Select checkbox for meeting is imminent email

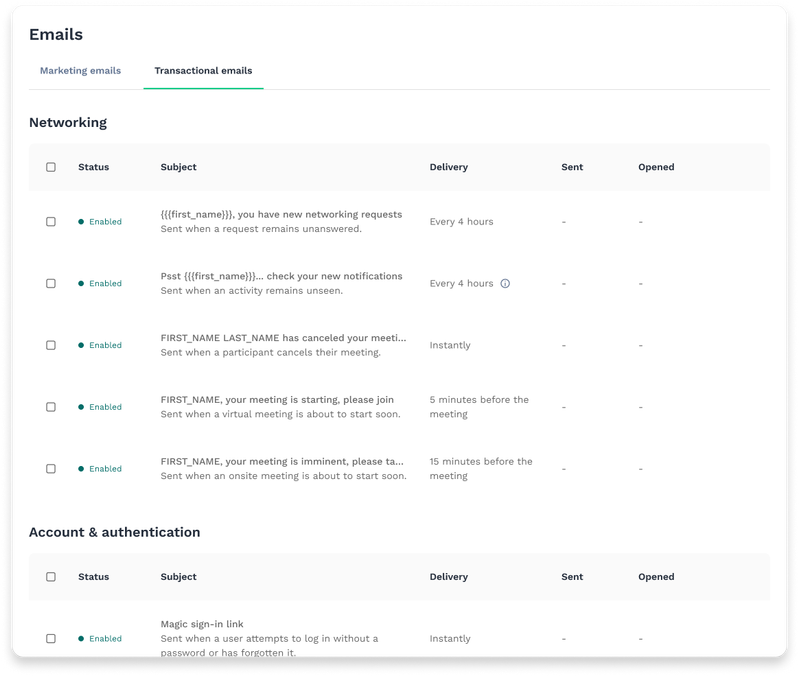[51, 469]
